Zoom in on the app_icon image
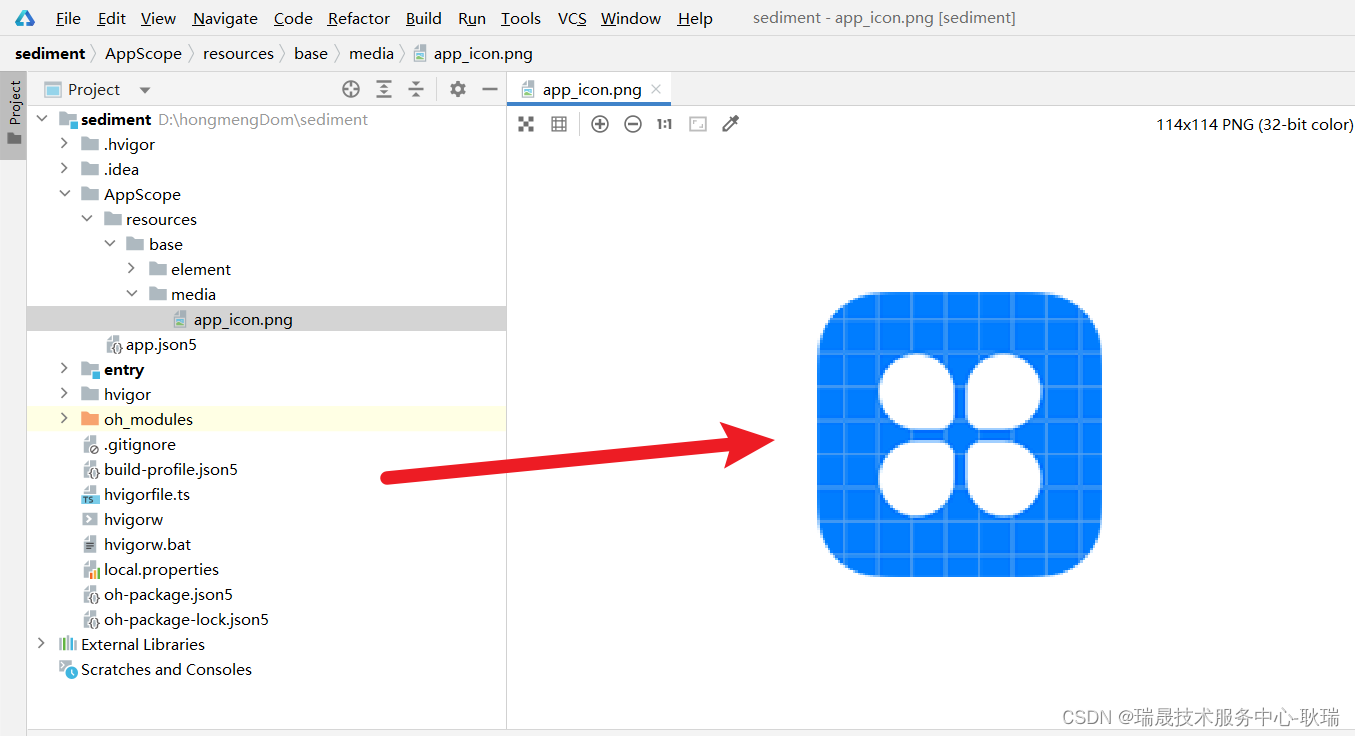 pos(600,124)
